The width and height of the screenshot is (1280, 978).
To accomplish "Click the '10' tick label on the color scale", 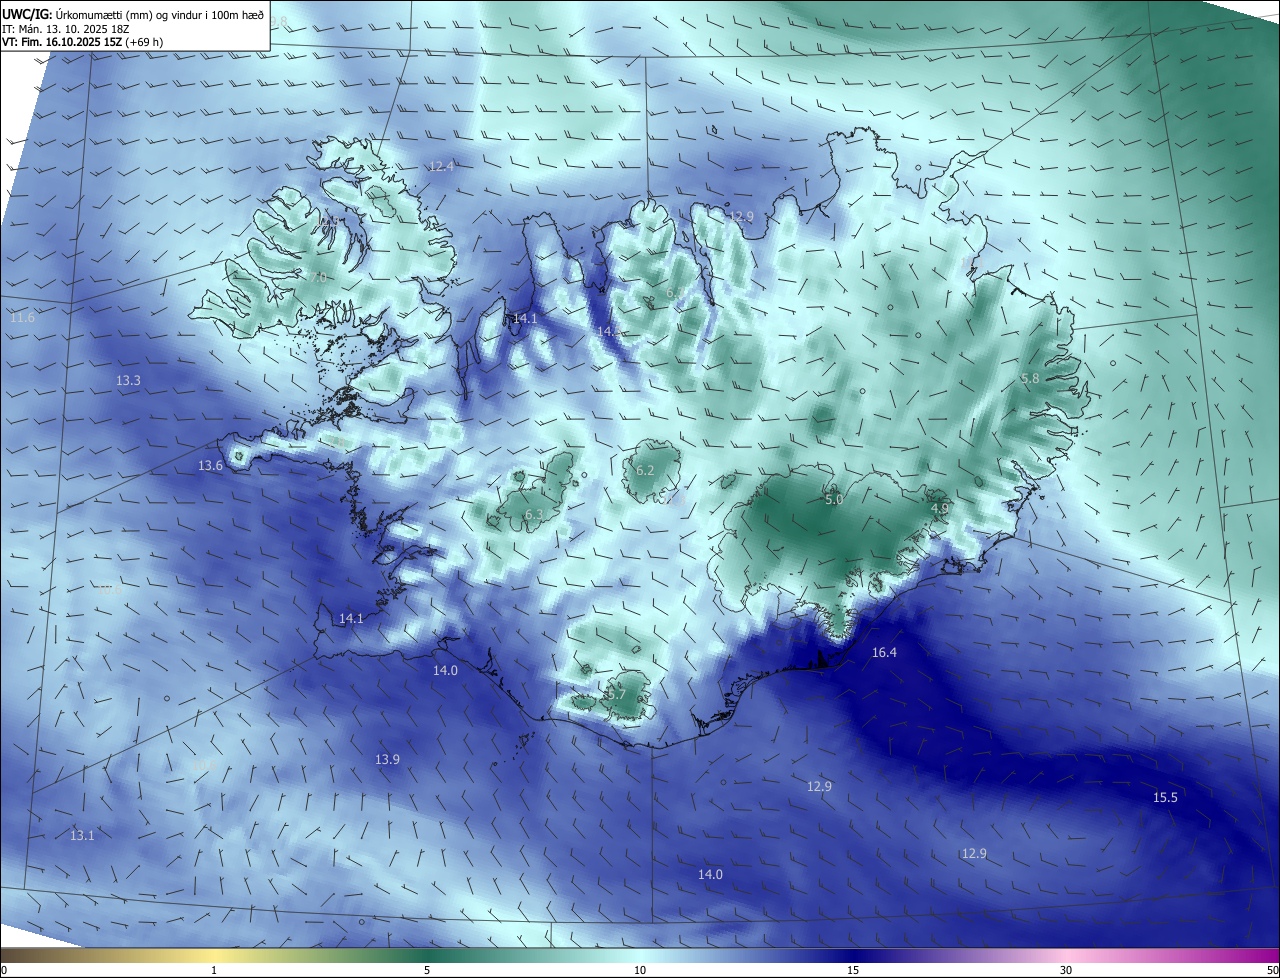I will 640,970.
